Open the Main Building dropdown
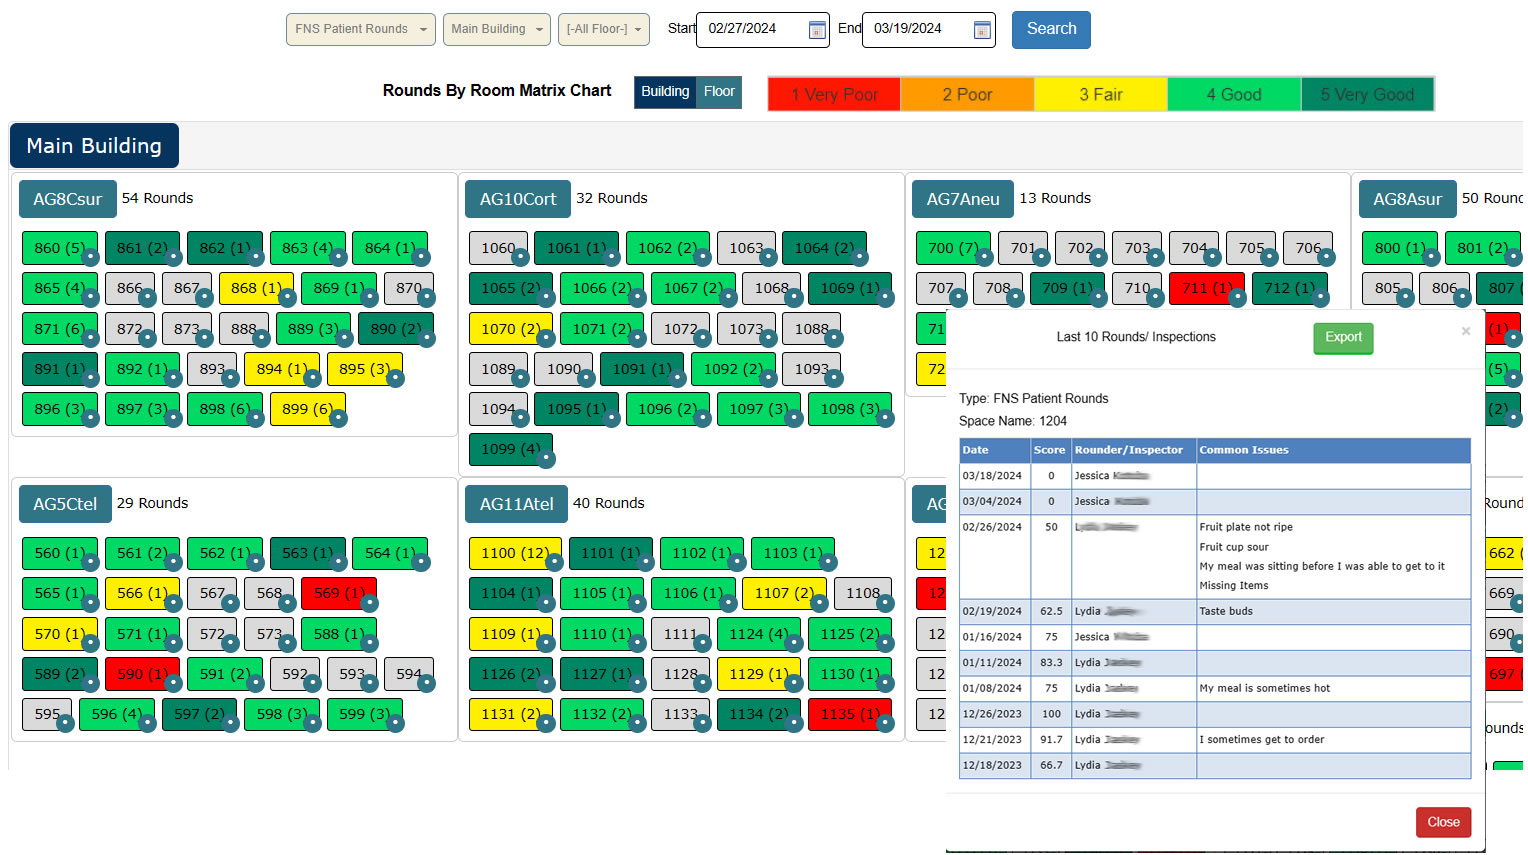 tap(496, 30)
